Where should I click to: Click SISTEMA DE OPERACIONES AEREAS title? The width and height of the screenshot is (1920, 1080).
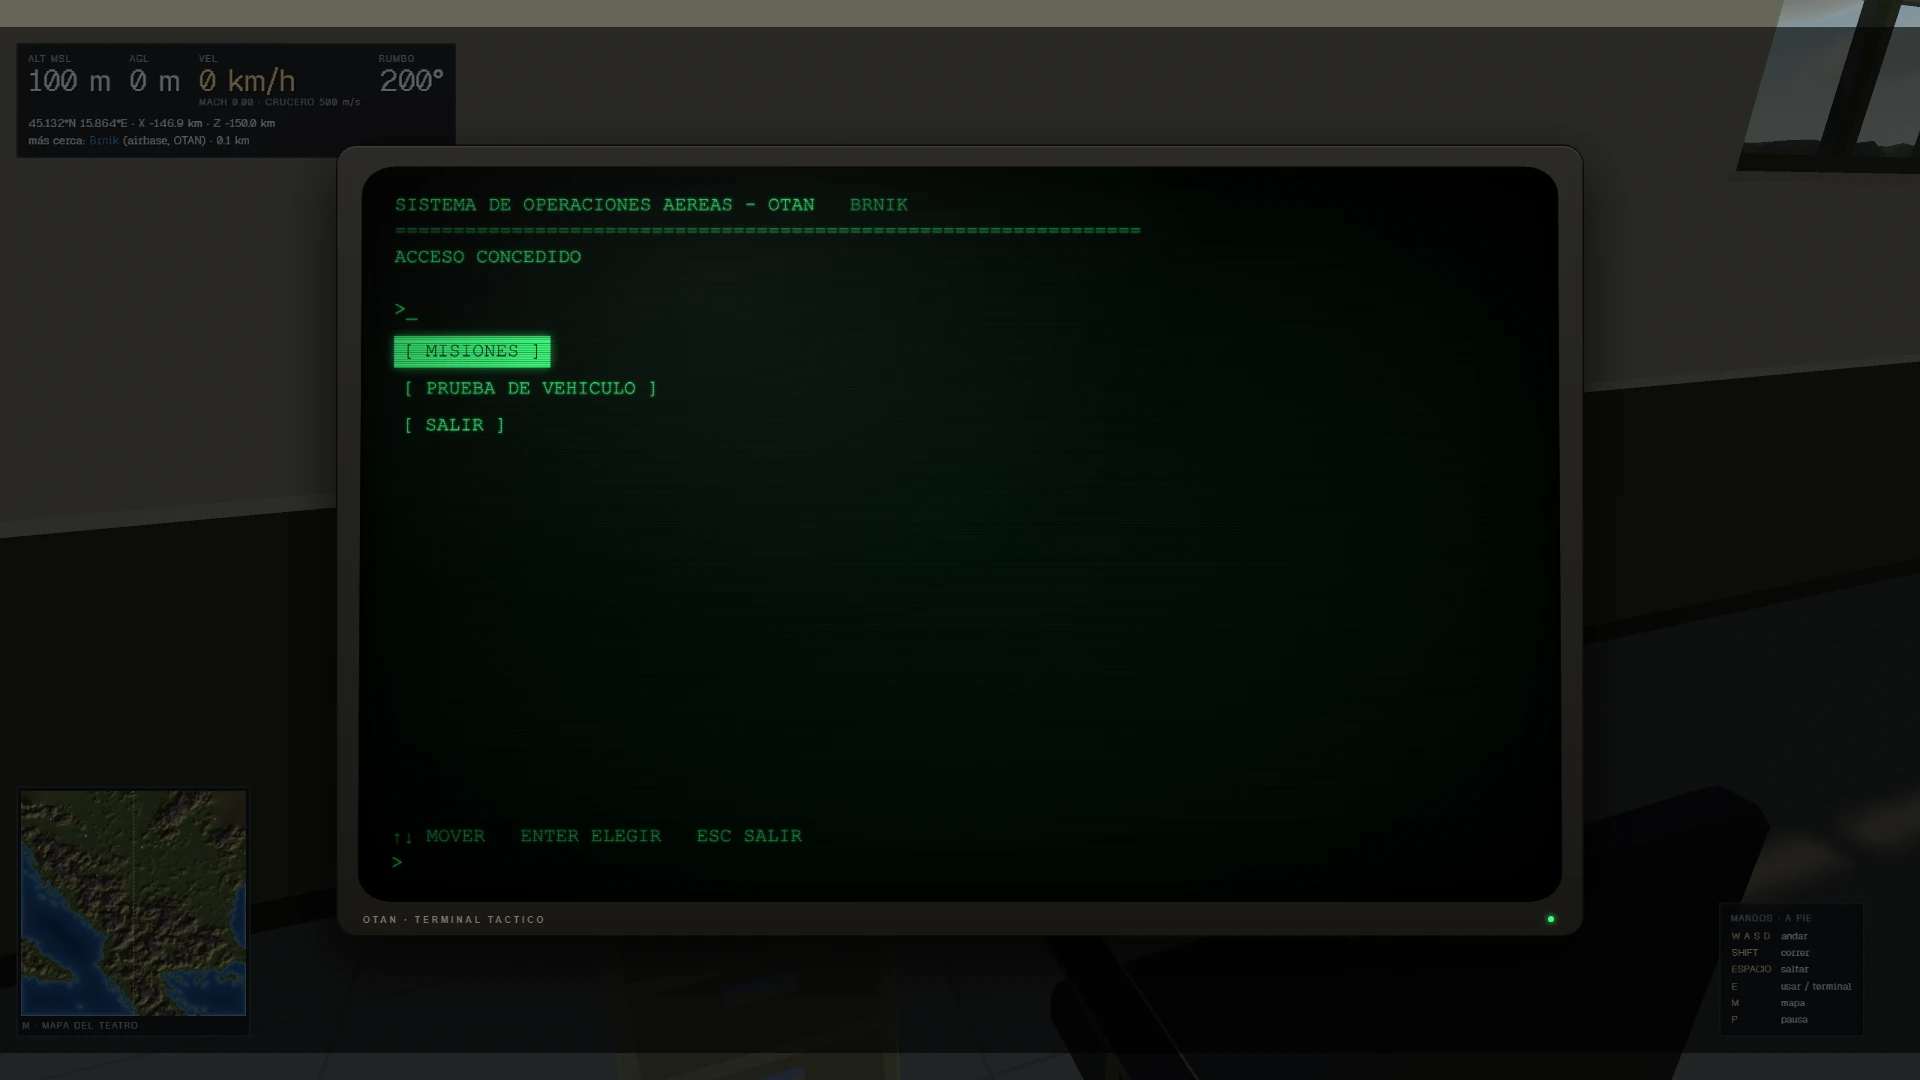[x=604, y=205]
